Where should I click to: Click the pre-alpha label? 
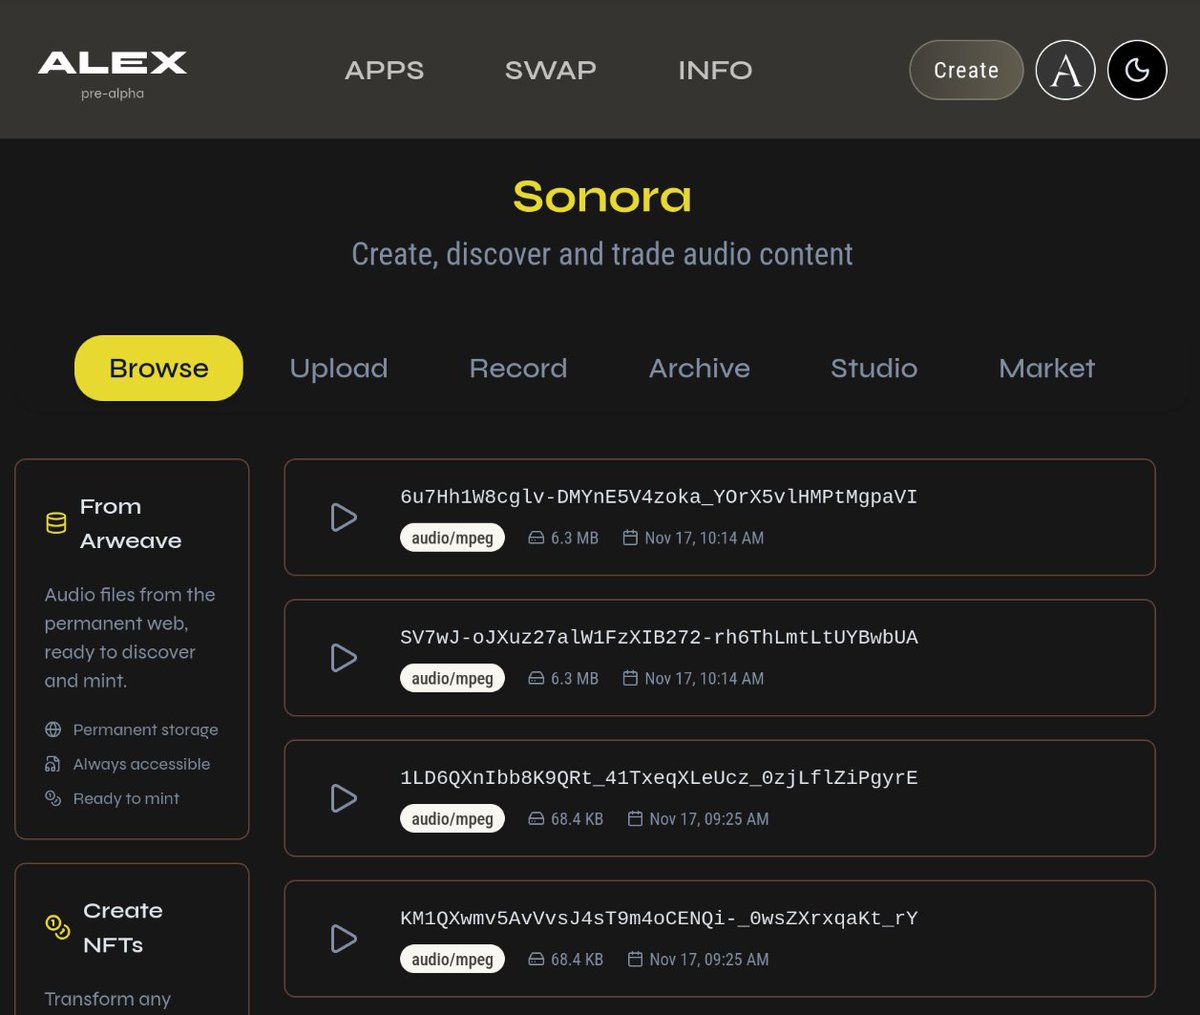point(112,93)
